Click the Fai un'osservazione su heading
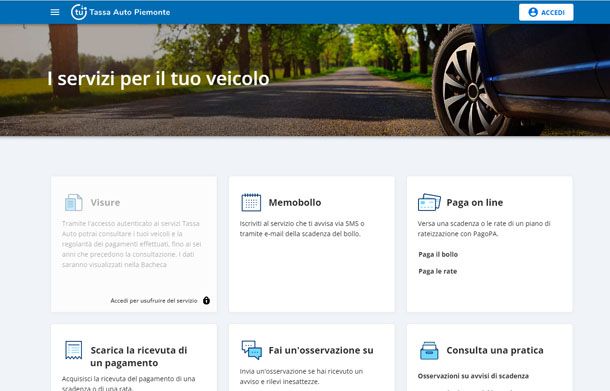 coord(321,350)
